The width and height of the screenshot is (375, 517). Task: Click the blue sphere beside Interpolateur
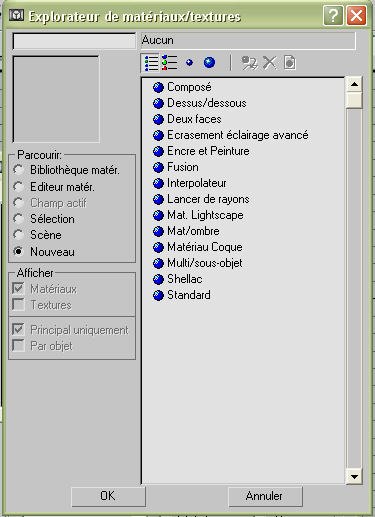tap(158, 183)
